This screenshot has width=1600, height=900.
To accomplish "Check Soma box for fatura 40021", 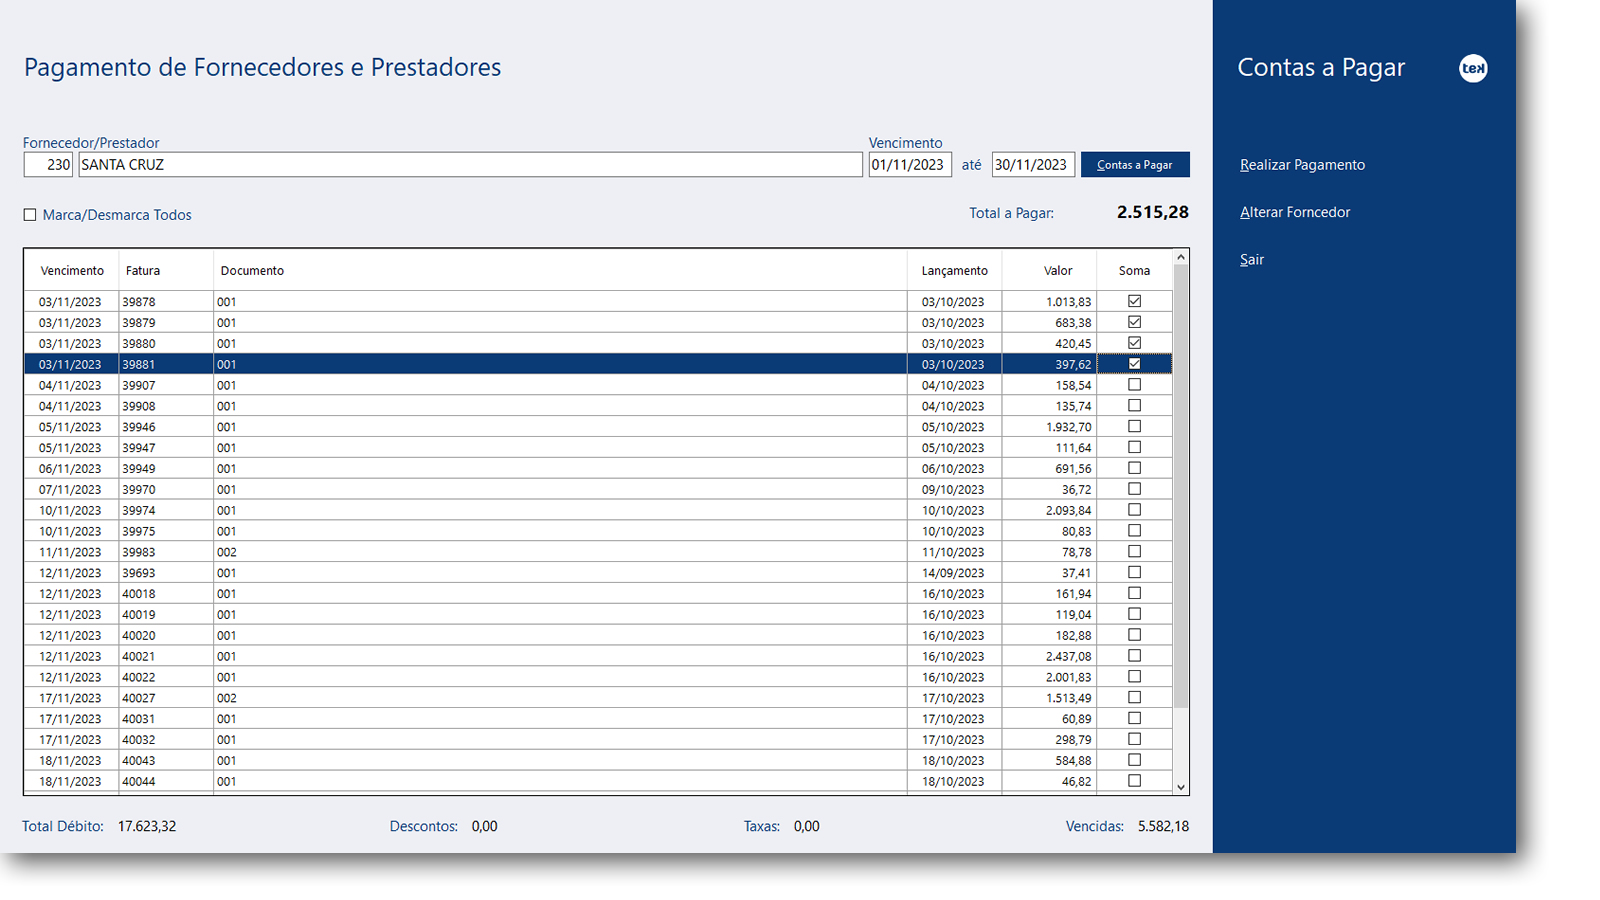I will click(x=1134, y=656).
